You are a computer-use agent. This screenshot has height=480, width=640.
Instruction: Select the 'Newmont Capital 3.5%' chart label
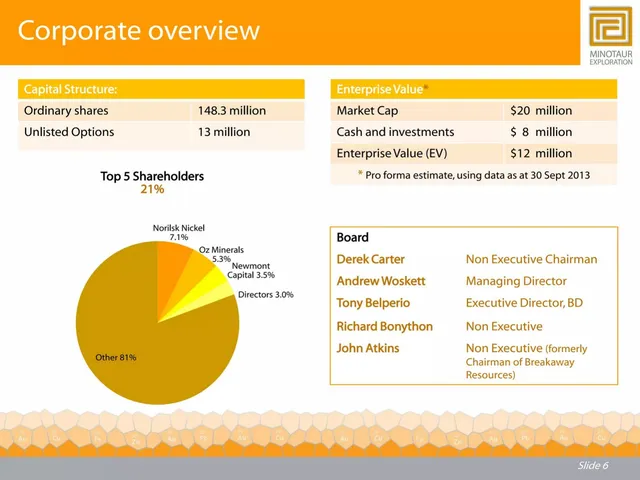(251, 271)
